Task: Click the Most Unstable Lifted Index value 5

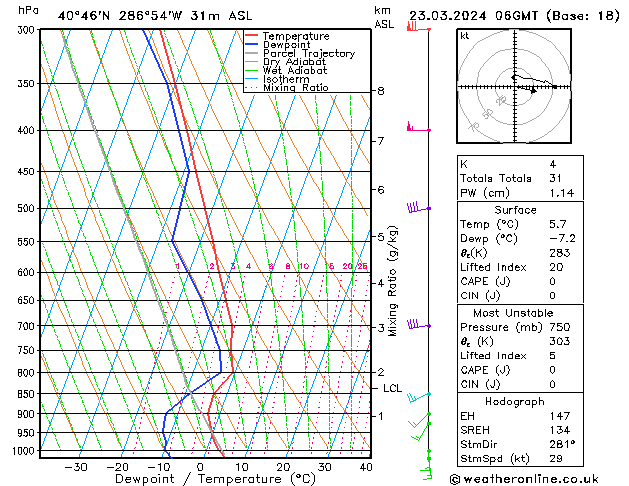Action: point(553,356)
